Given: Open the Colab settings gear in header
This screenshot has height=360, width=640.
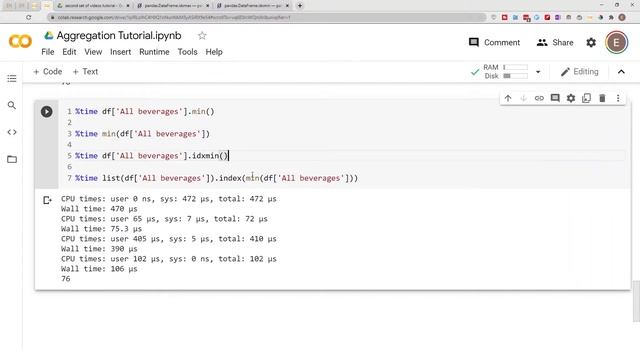Looking at the screenshot, I should point(591,42).
